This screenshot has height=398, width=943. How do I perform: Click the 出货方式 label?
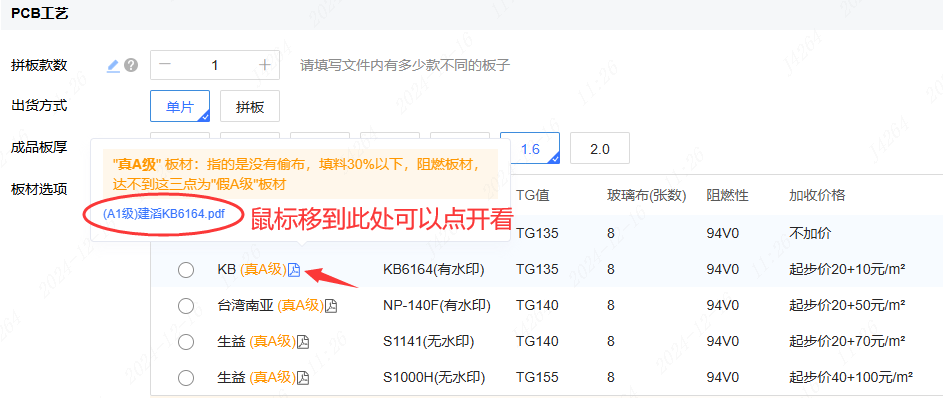coord(39,106)
